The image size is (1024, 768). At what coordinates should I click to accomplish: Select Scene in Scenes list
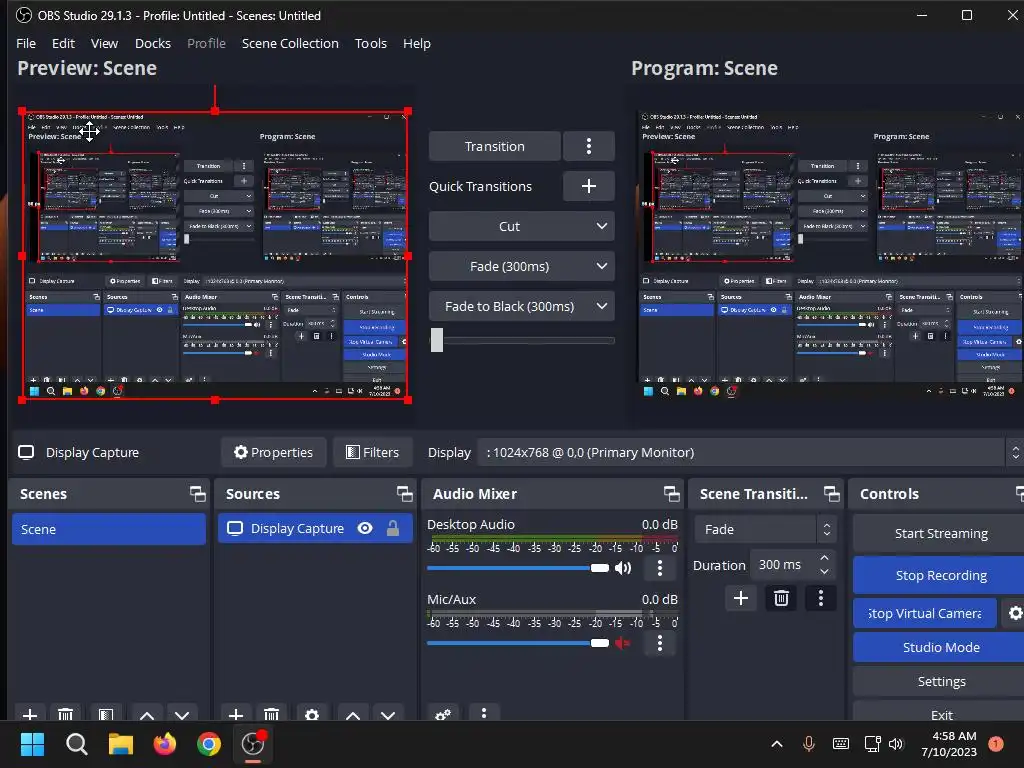108,529
